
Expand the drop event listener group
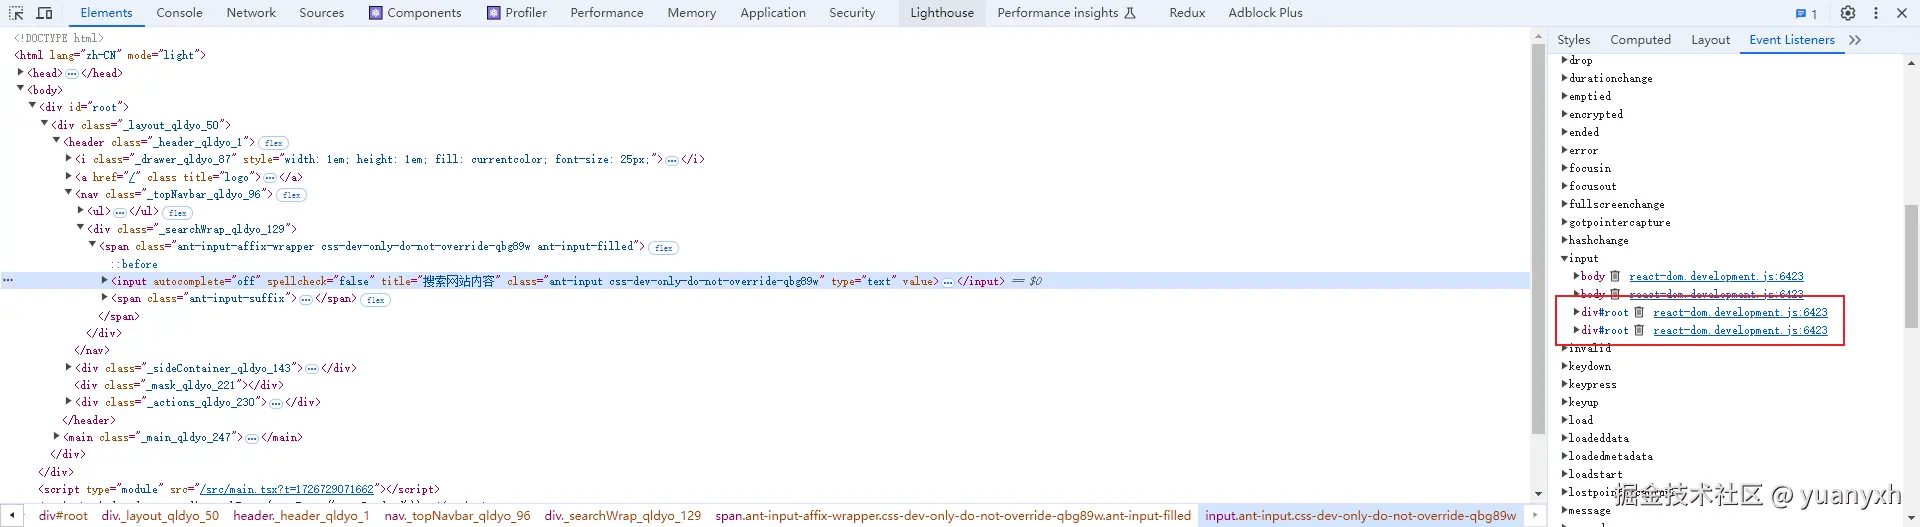[x=1565, y=61]
